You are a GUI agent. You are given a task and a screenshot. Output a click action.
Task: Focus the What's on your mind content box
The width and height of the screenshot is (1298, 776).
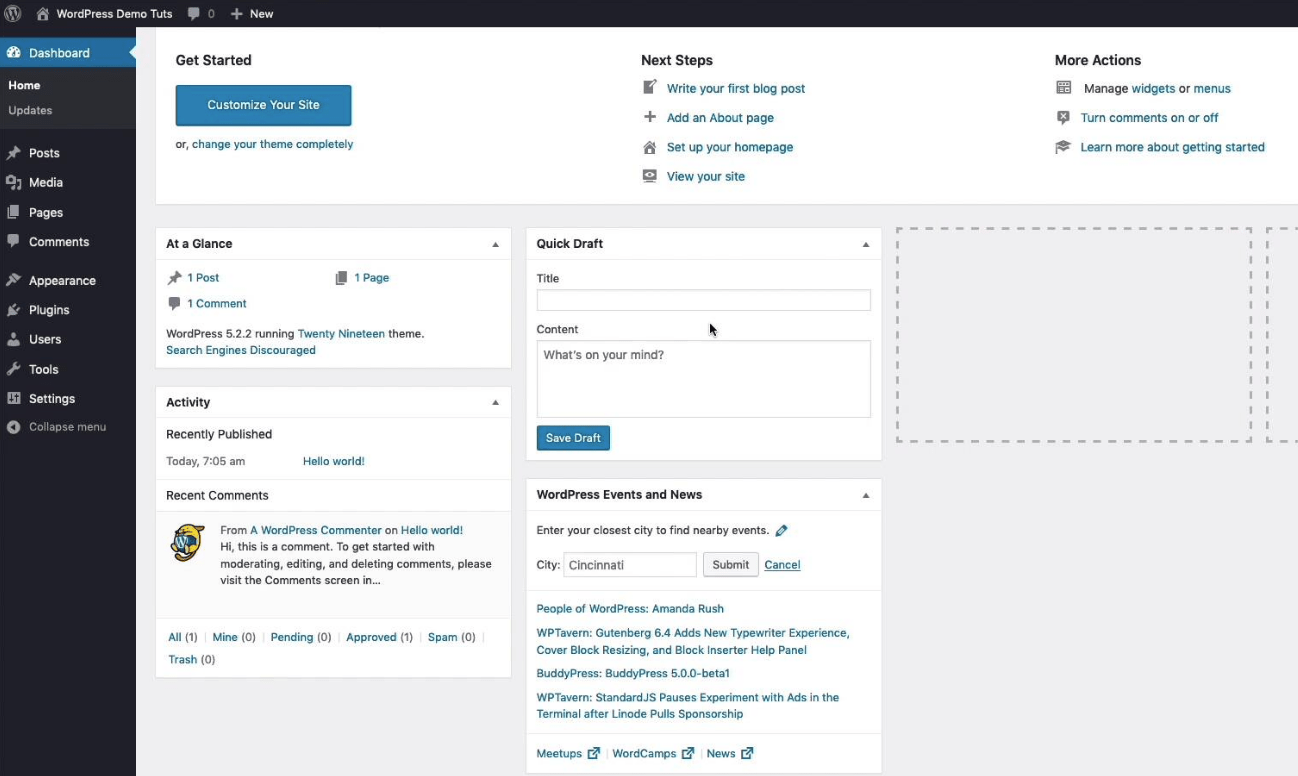[704, 379]
